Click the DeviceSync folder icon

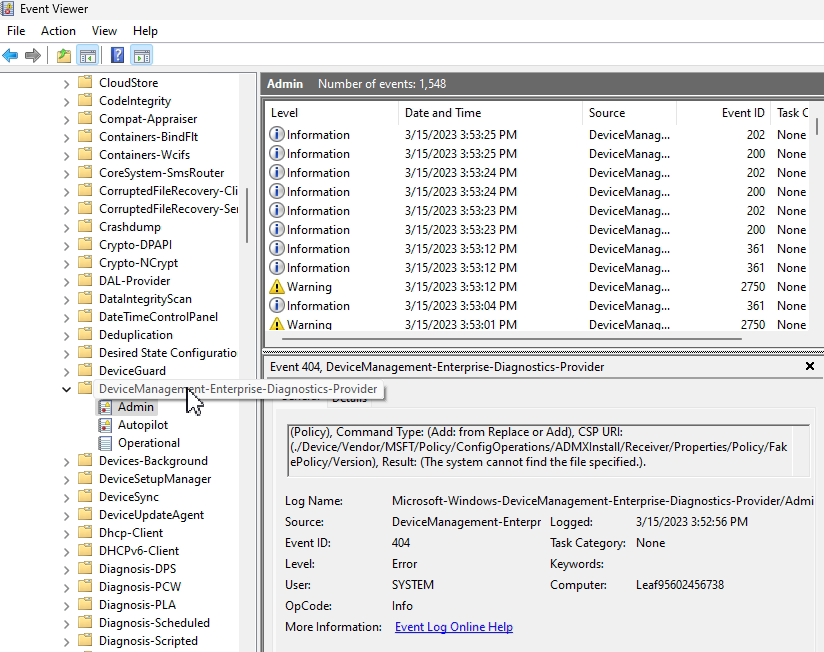tap(85, 496)
